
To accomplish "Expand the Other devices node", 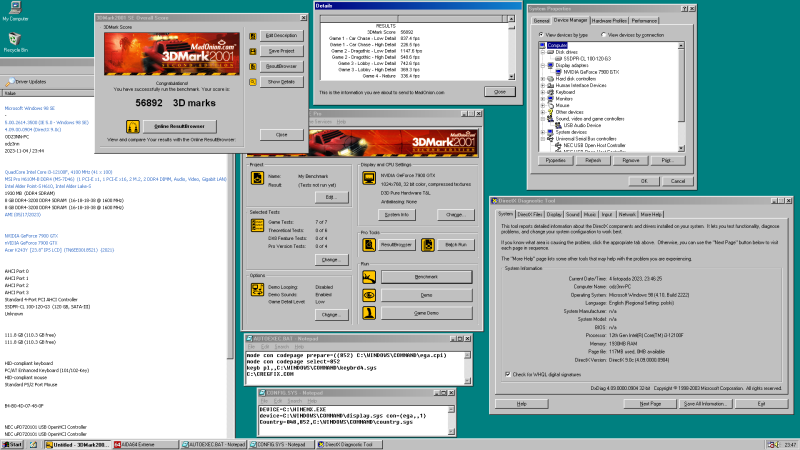I will 543,112.
